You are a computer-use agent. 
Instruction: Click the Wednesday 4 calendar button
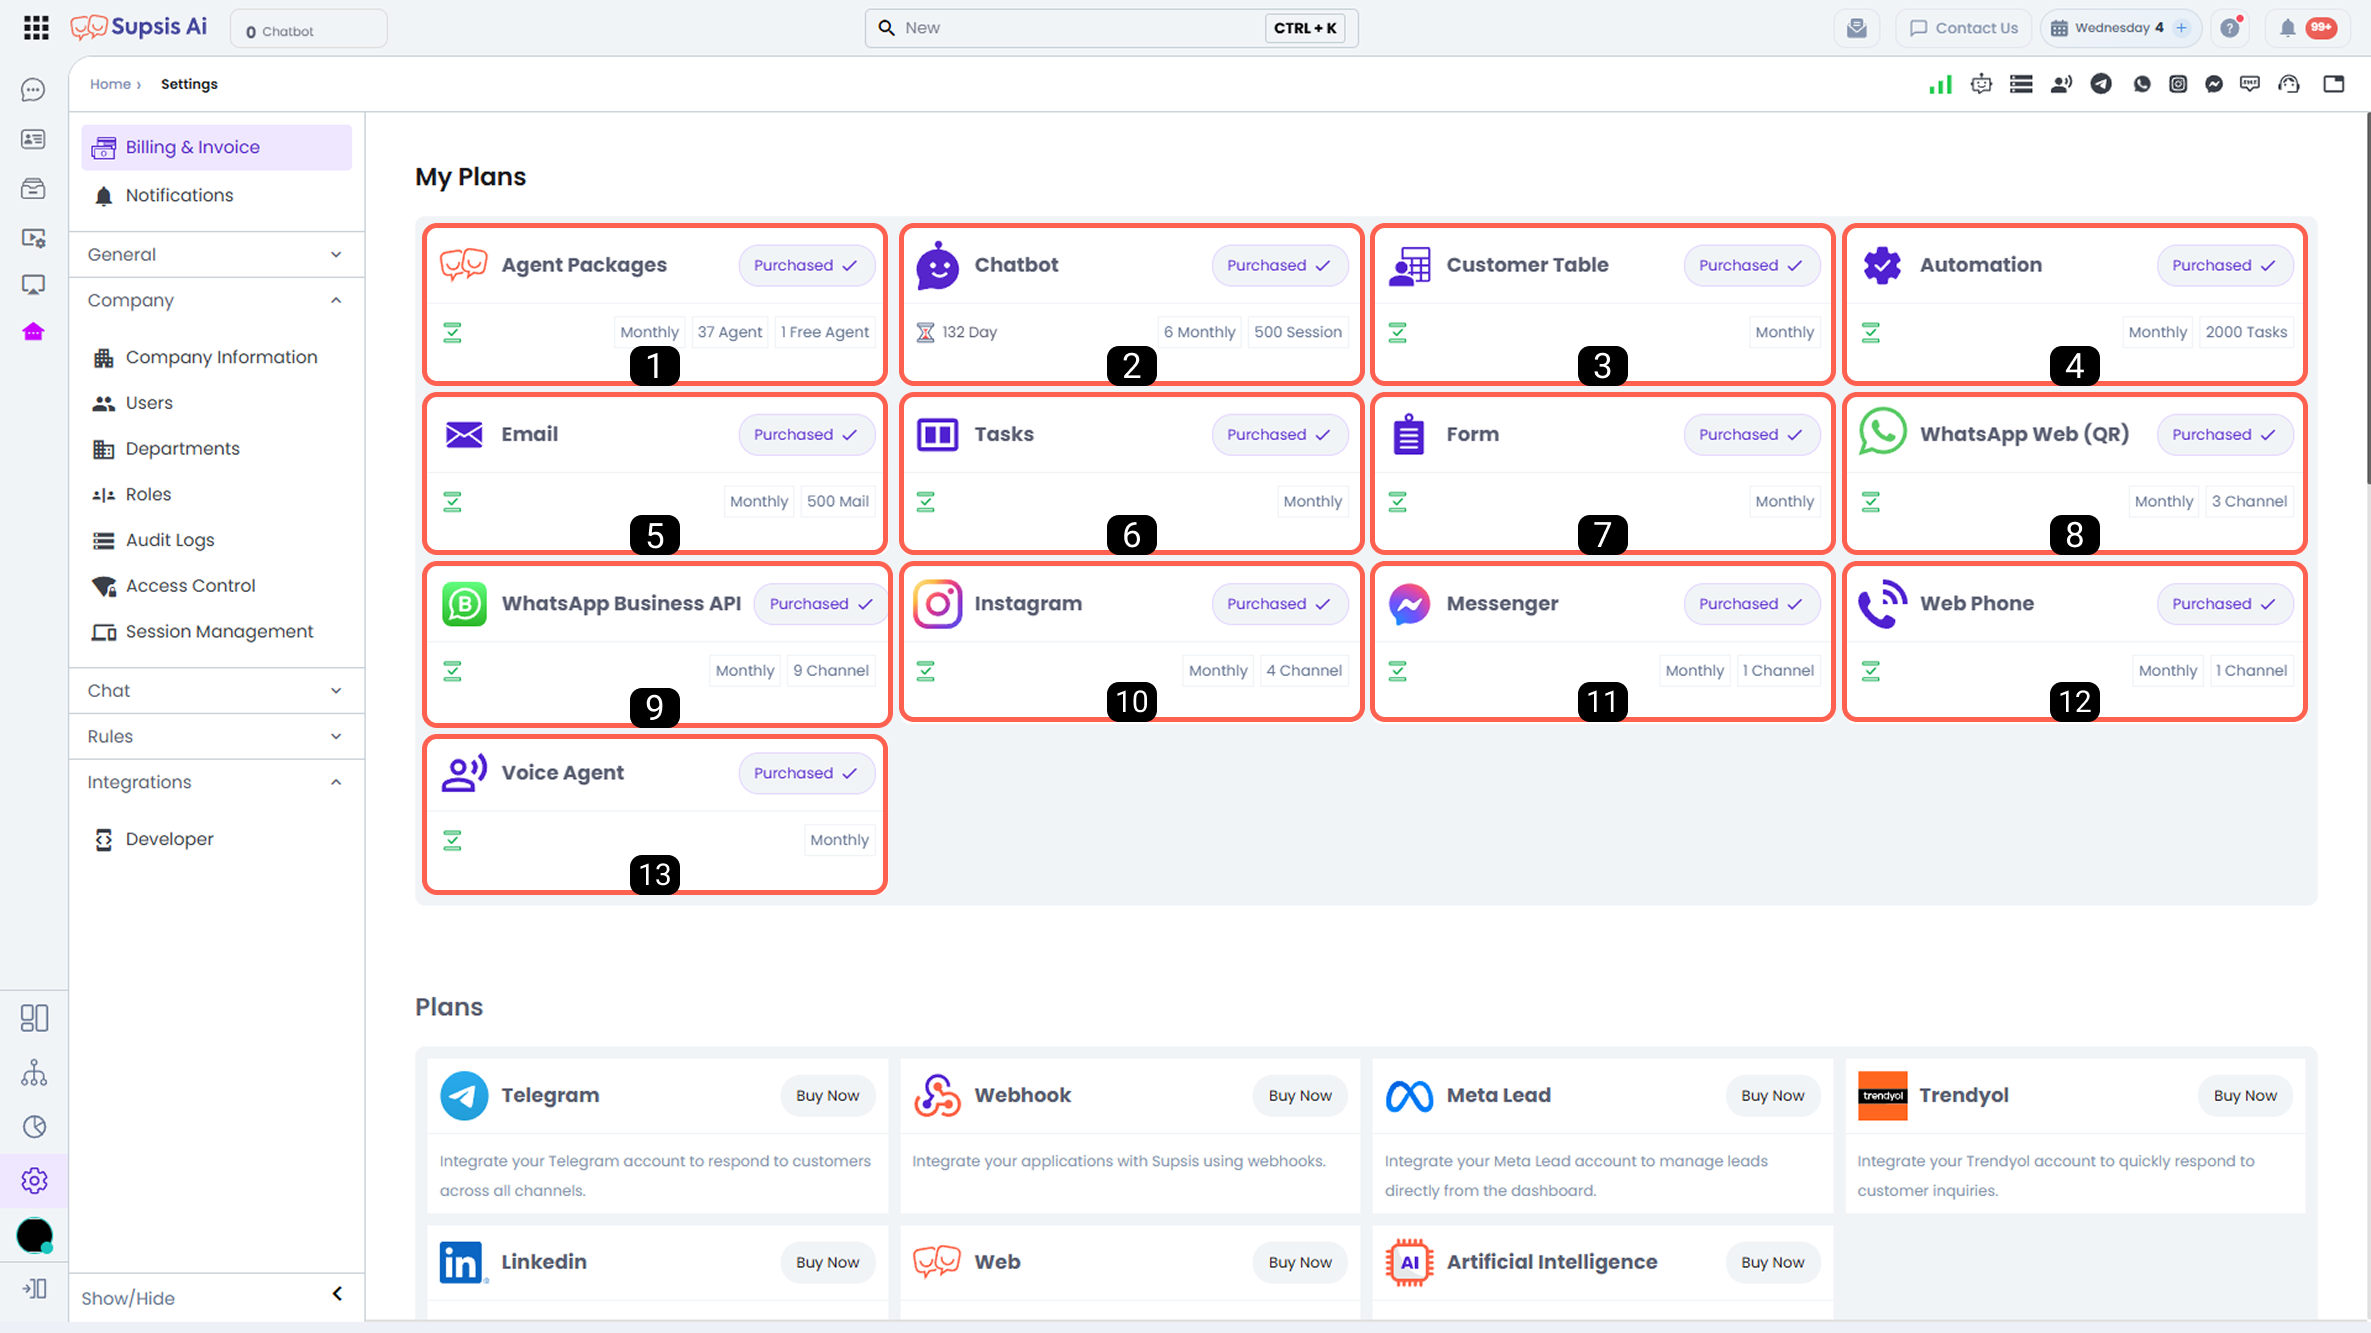pos(2119,28)
